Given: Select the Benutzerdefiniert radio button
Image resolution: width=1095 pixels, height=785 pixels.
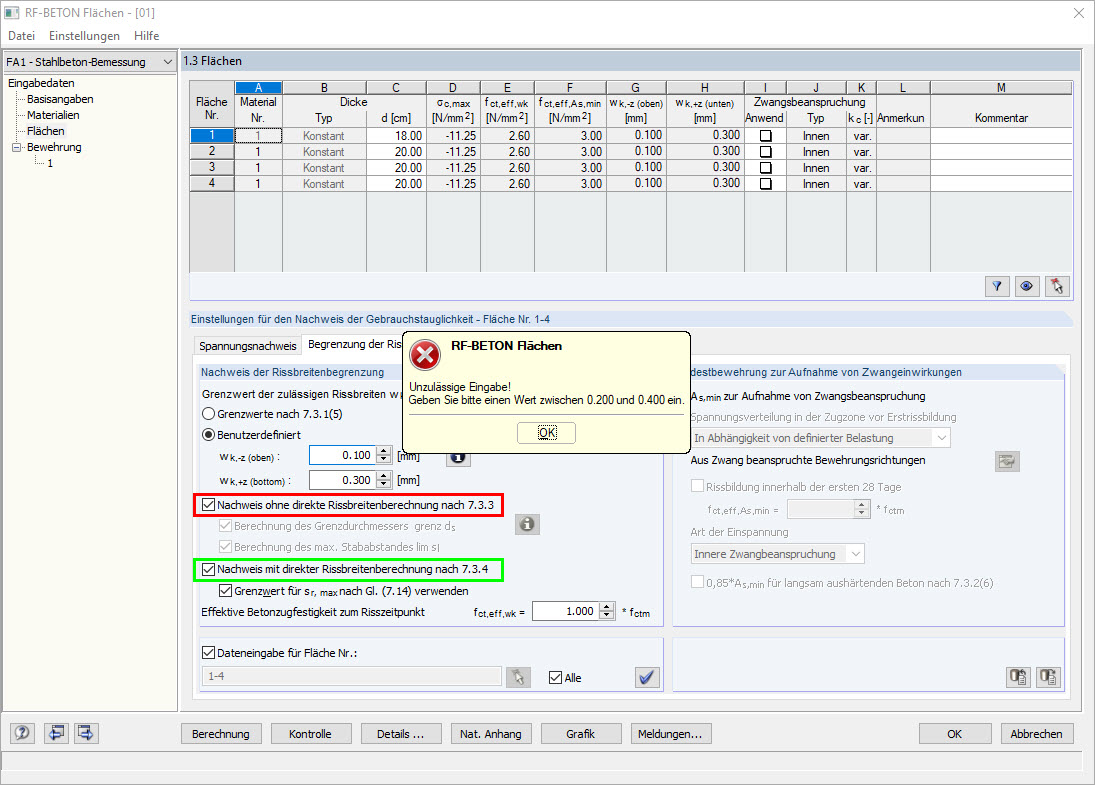Looking at the screenshot, I should 208,434.
